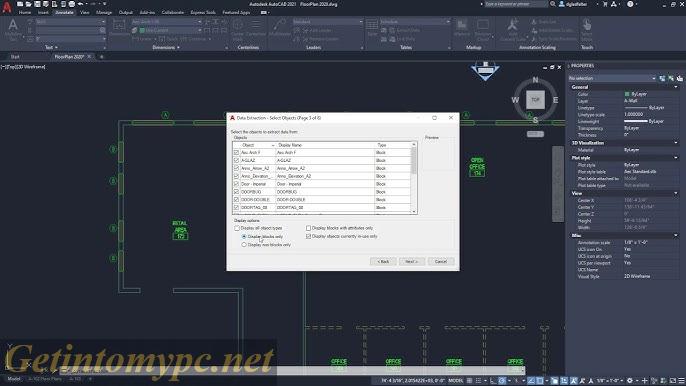Screen dimensions: 686x386
Task: Click the Back button in dialog
Action: pos(383,261)
